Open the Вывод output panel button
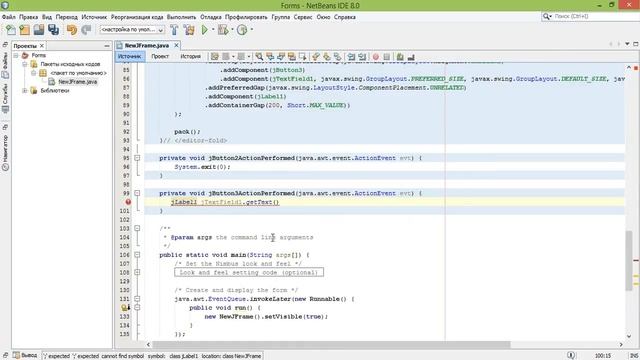640x360 pixels. point(25,356)
